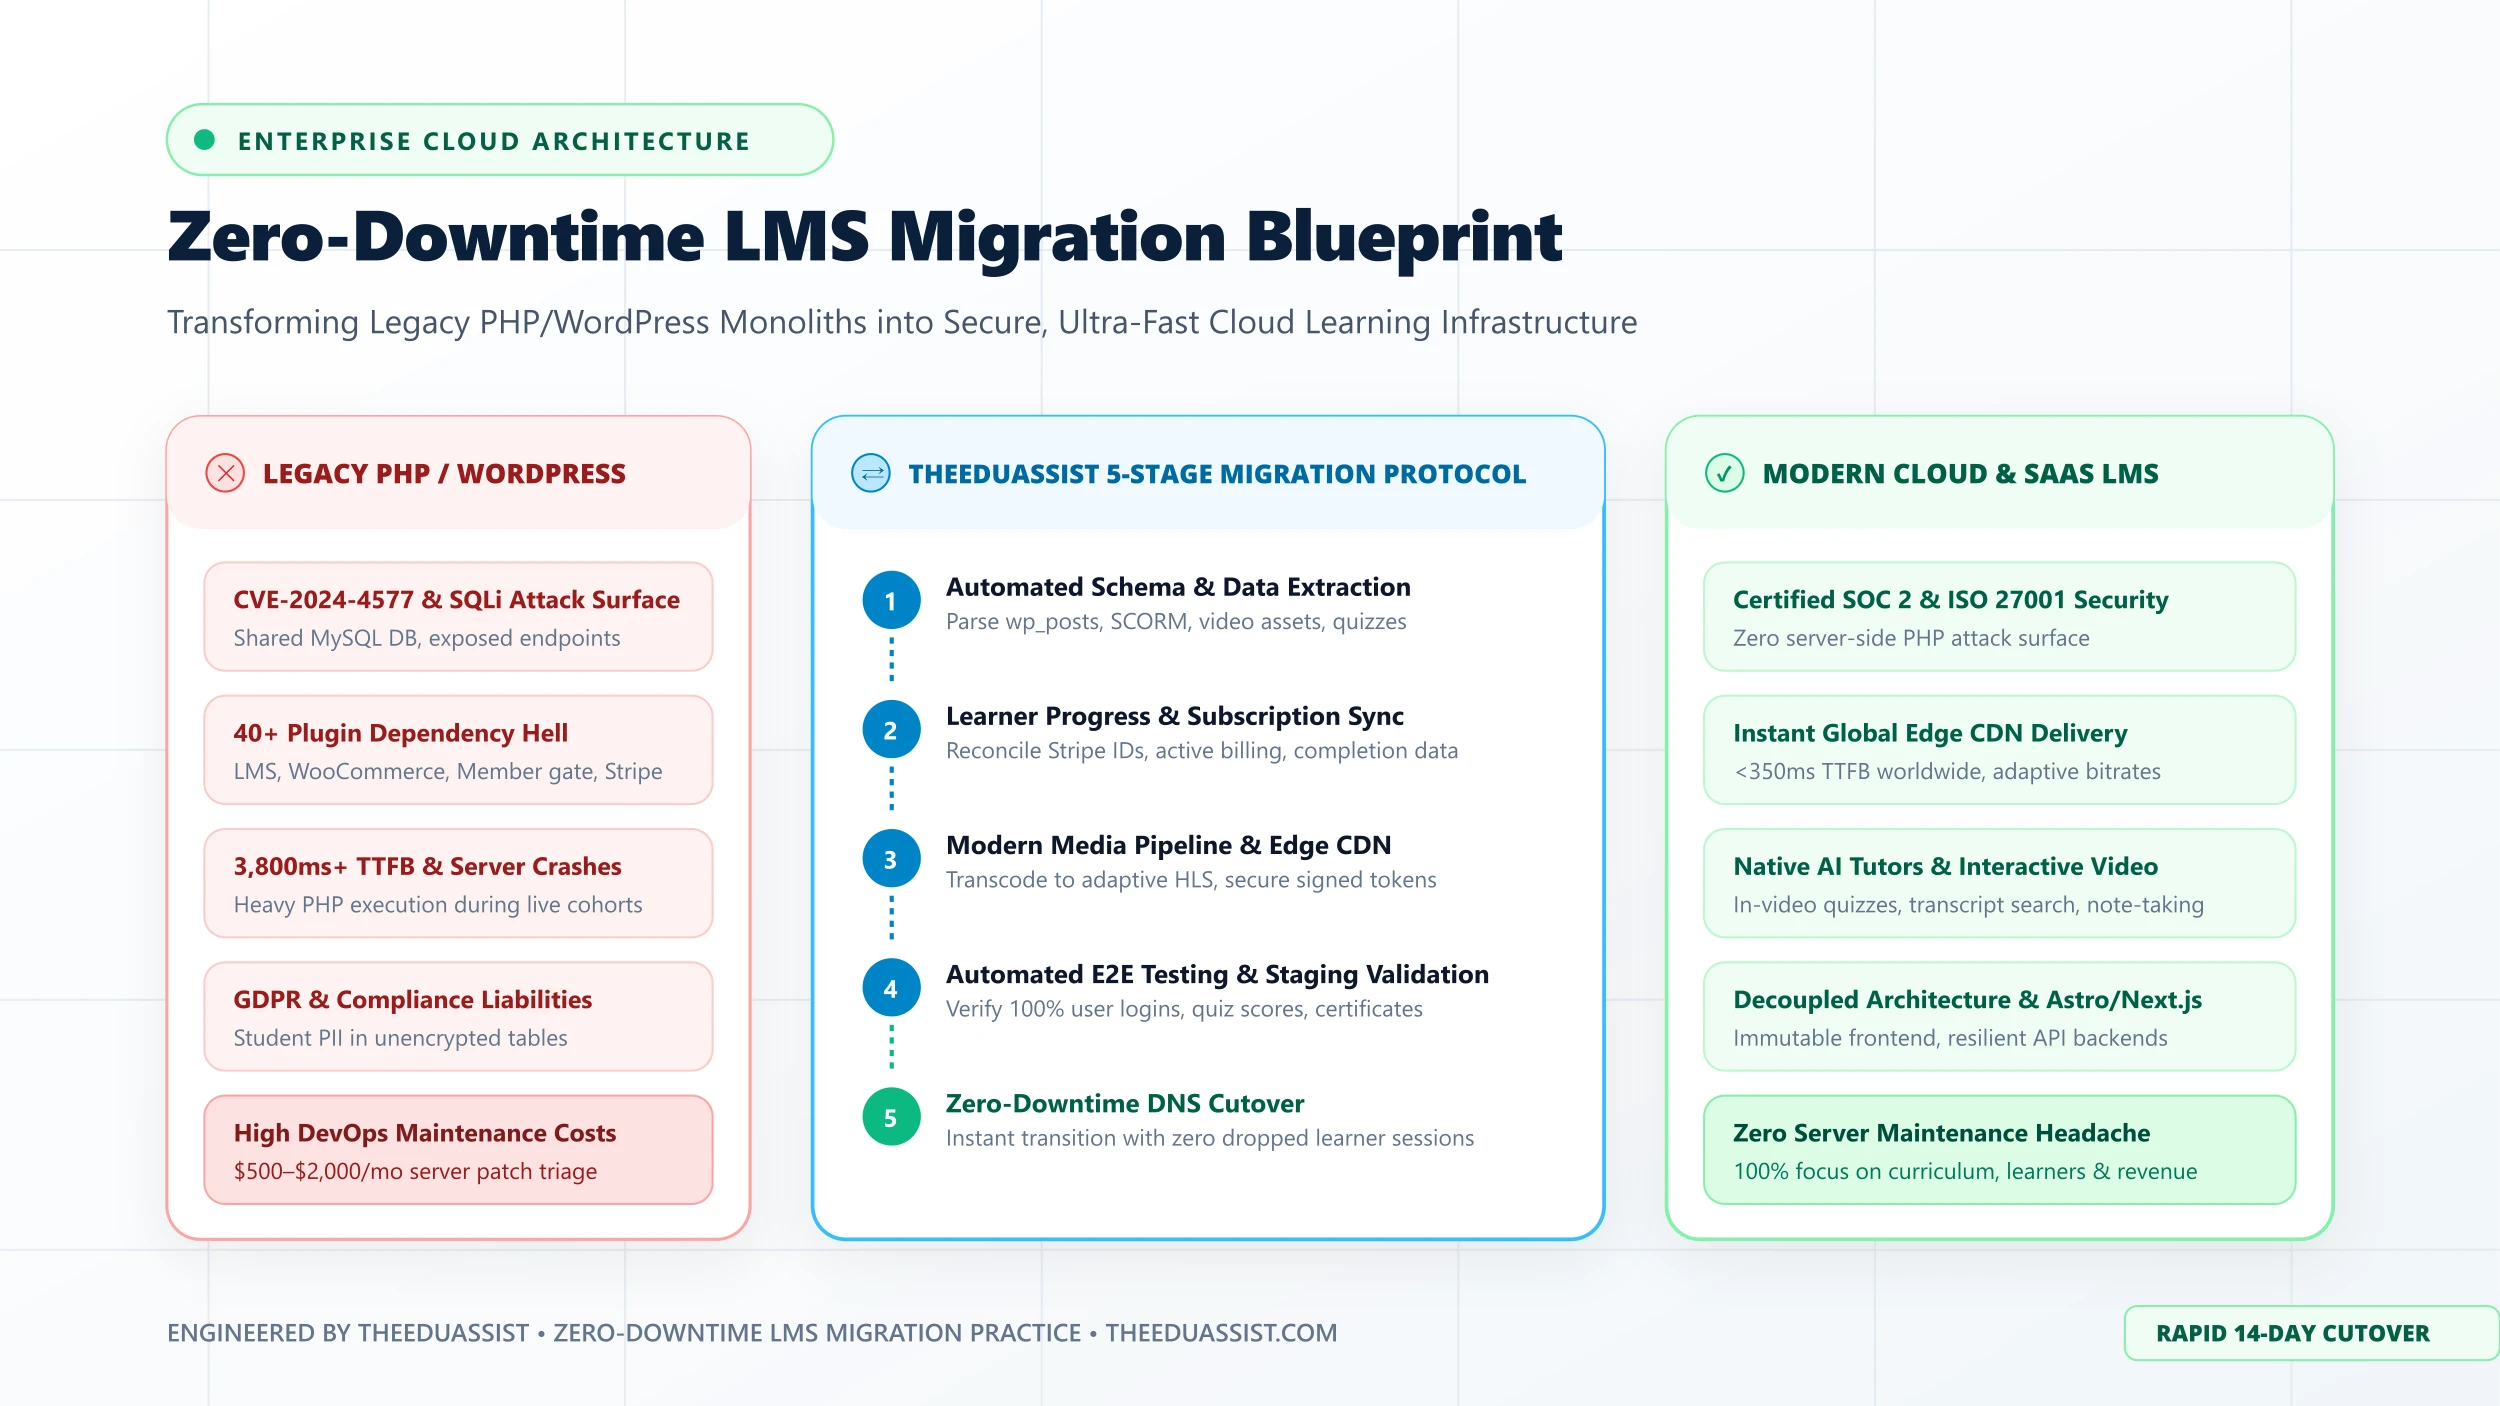Click the MODERN CLOUD & SAAS LMS heading
Image resolution: width=2500 pixels, height=1406 pixels.
[x=1960, y=474]
